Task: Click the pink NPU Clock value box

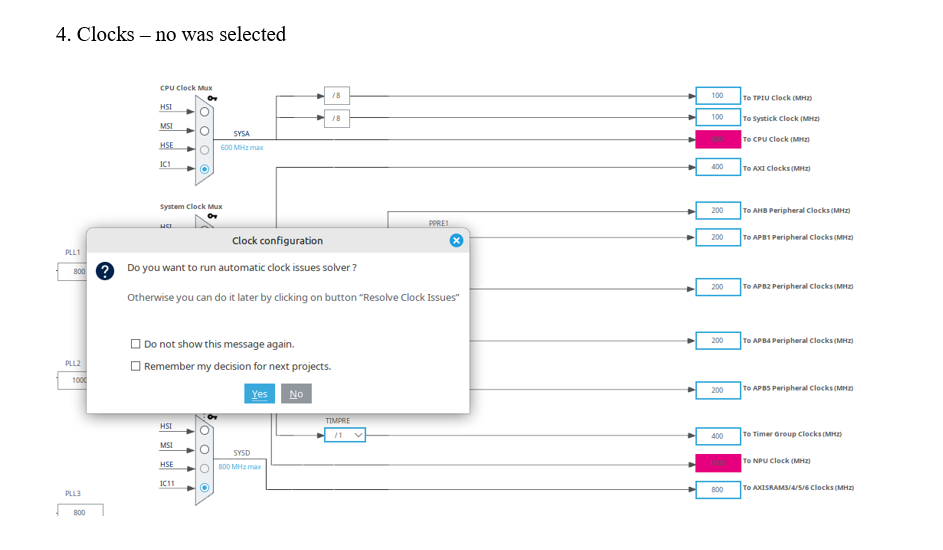Action: coord(718,461)
